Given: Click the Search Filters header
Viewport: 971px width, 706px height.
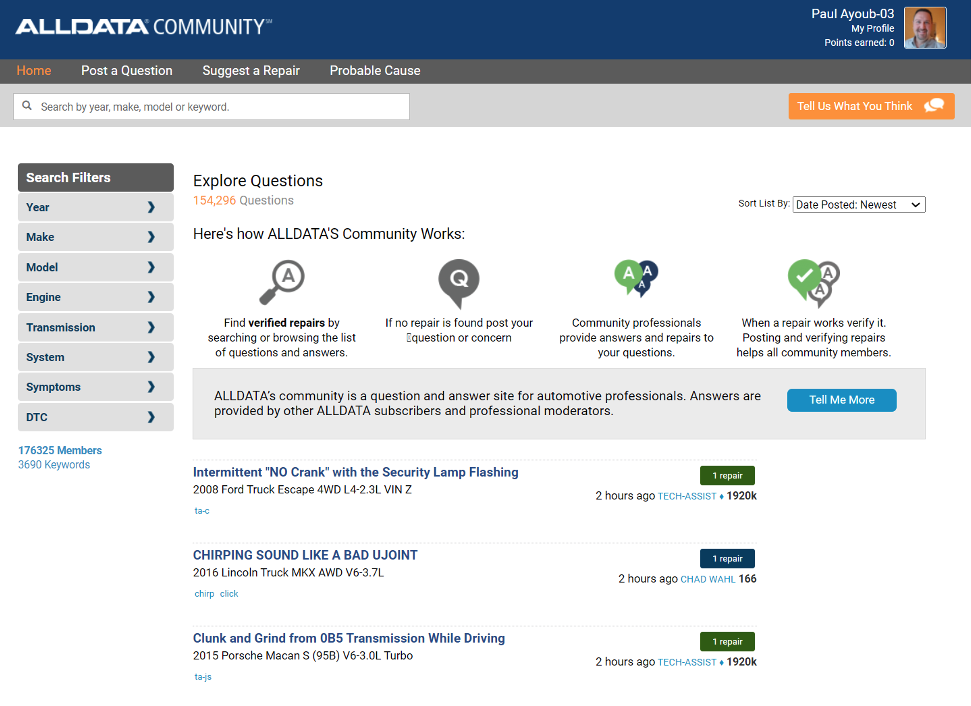Looking at the screenshot, I should [95, 178].
